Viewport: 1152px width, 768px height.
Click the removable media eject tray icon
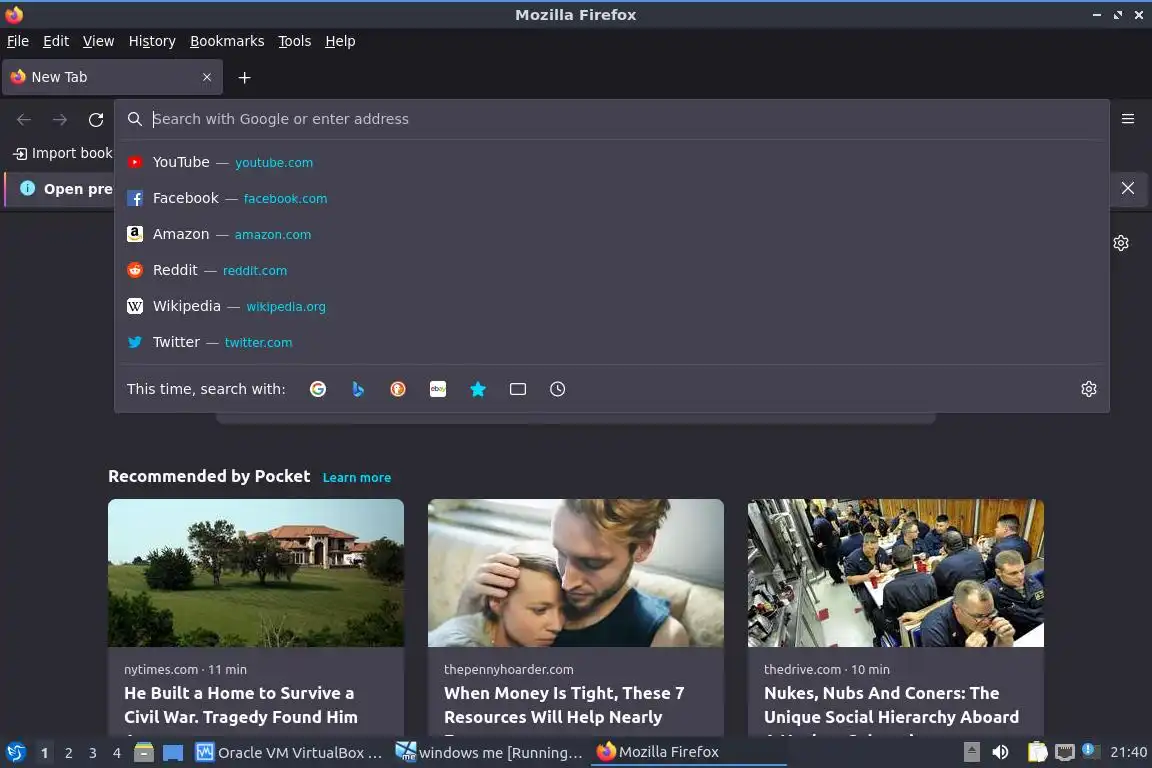[x=971, y=752]
